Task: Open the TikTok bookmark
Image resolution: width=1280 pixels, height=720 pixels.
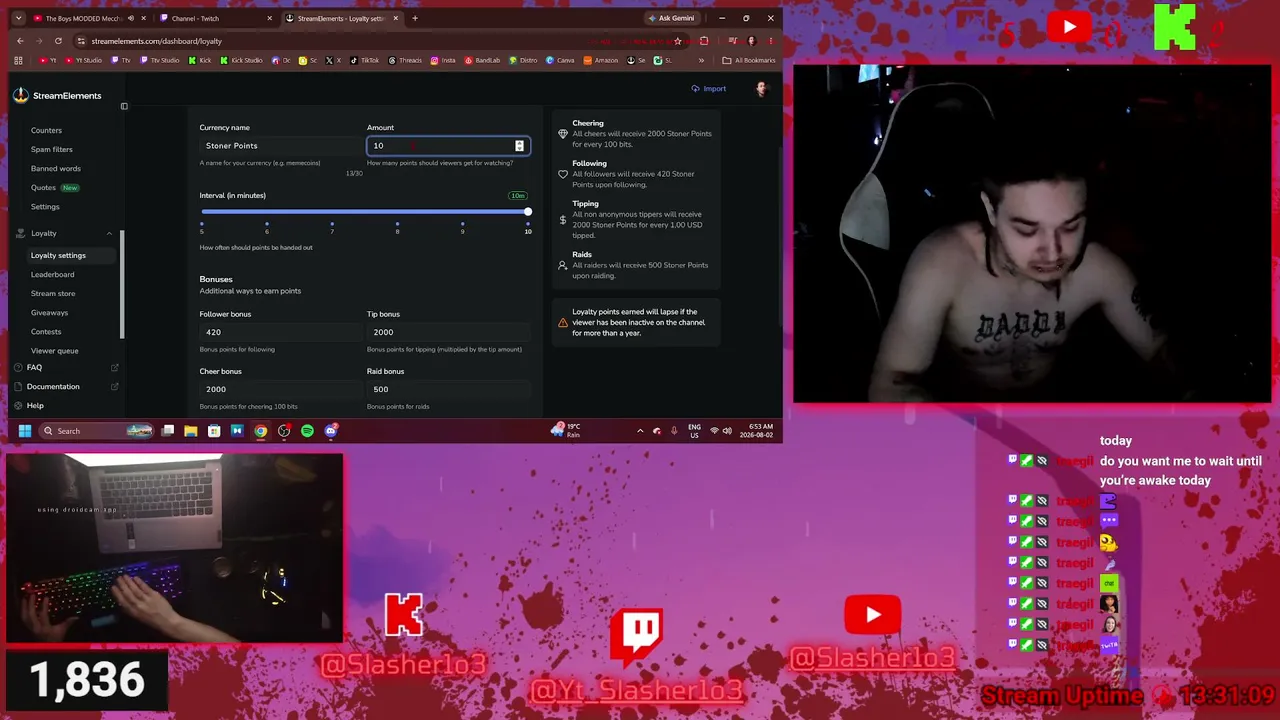Action: coord(365,60)
